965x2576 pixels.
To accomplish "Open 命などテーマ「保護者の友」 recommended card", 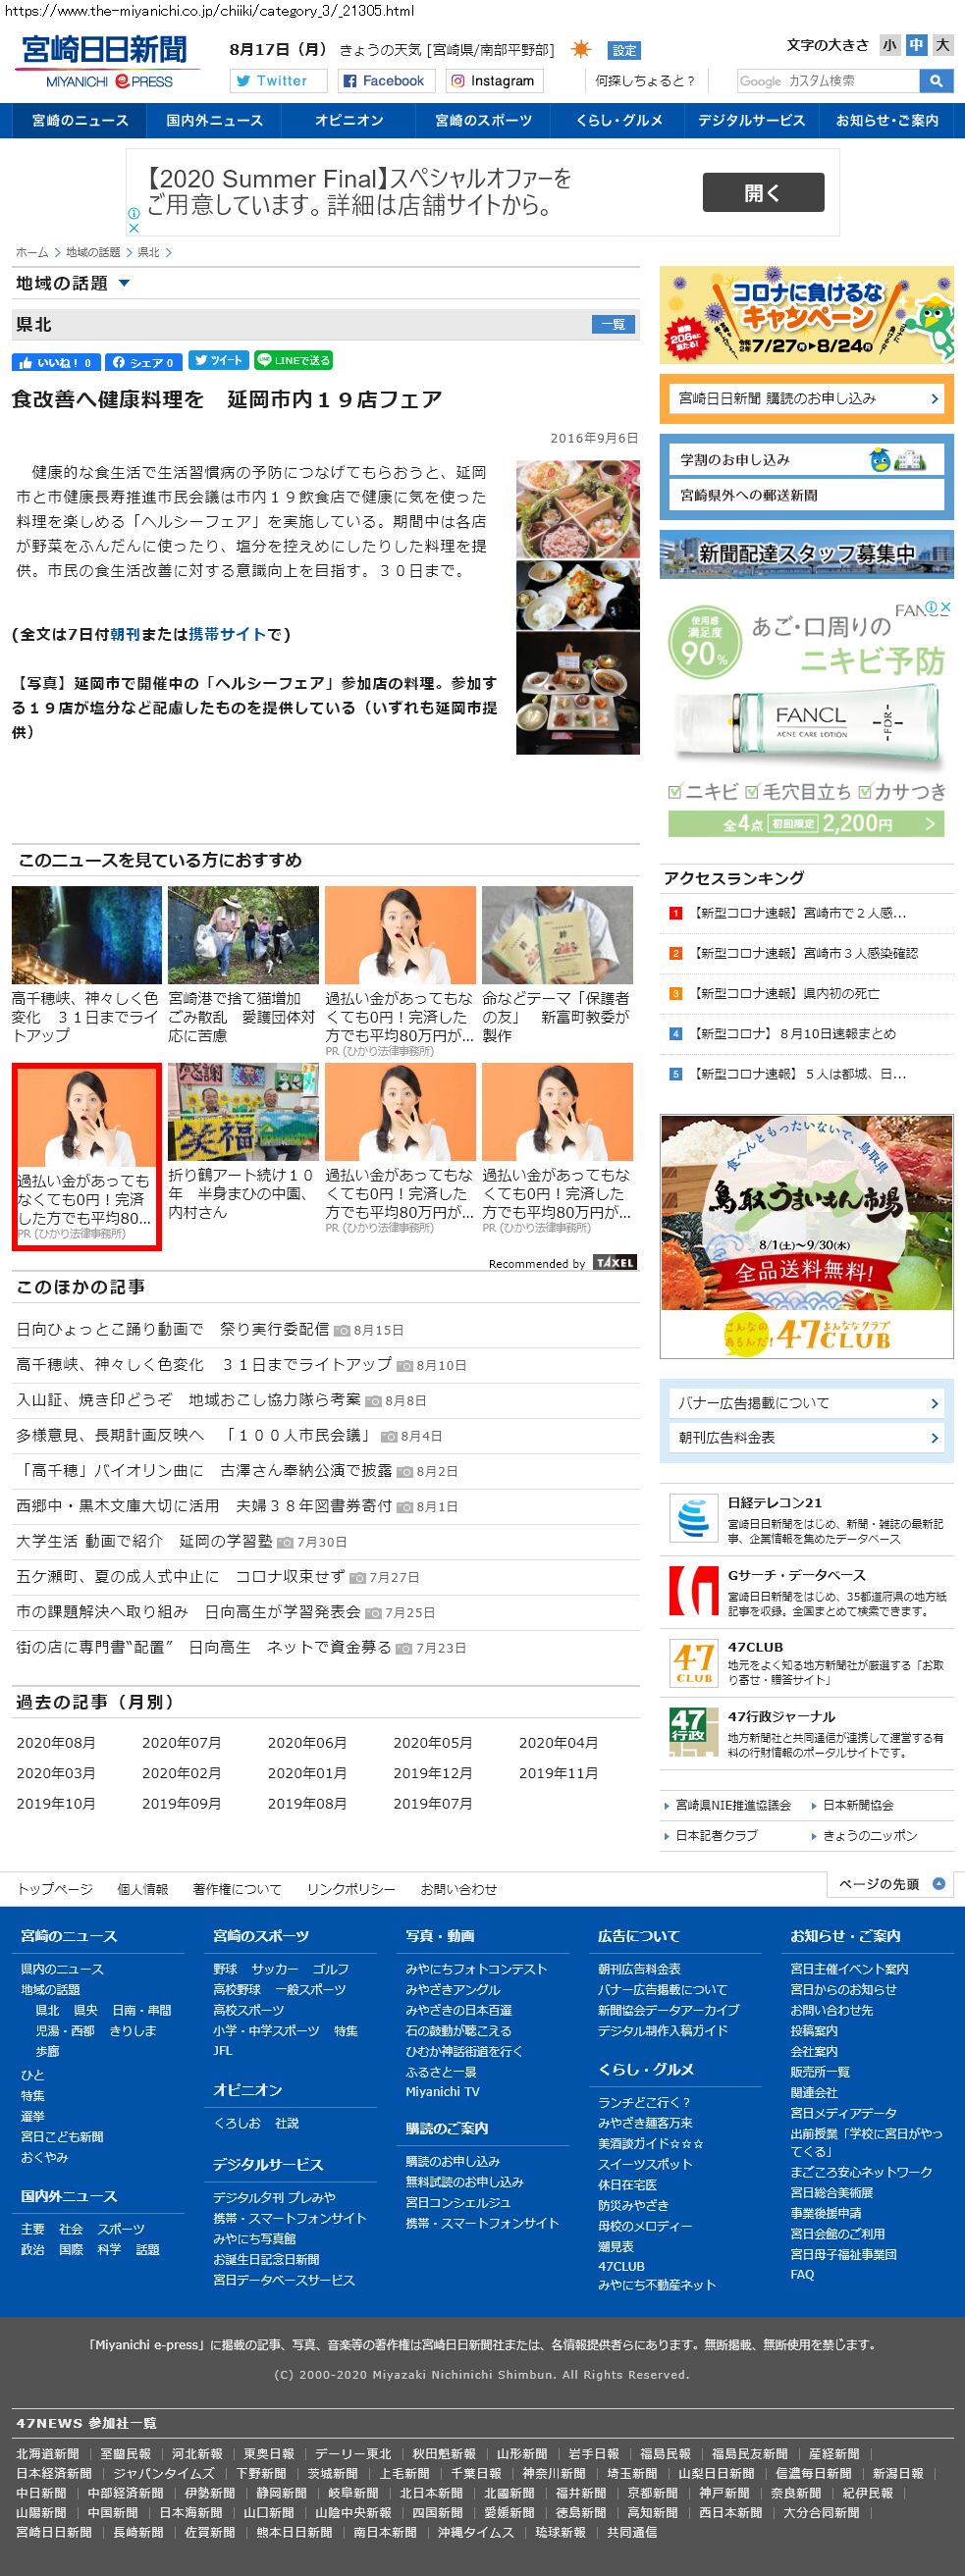I will click(x=557, y=964).
